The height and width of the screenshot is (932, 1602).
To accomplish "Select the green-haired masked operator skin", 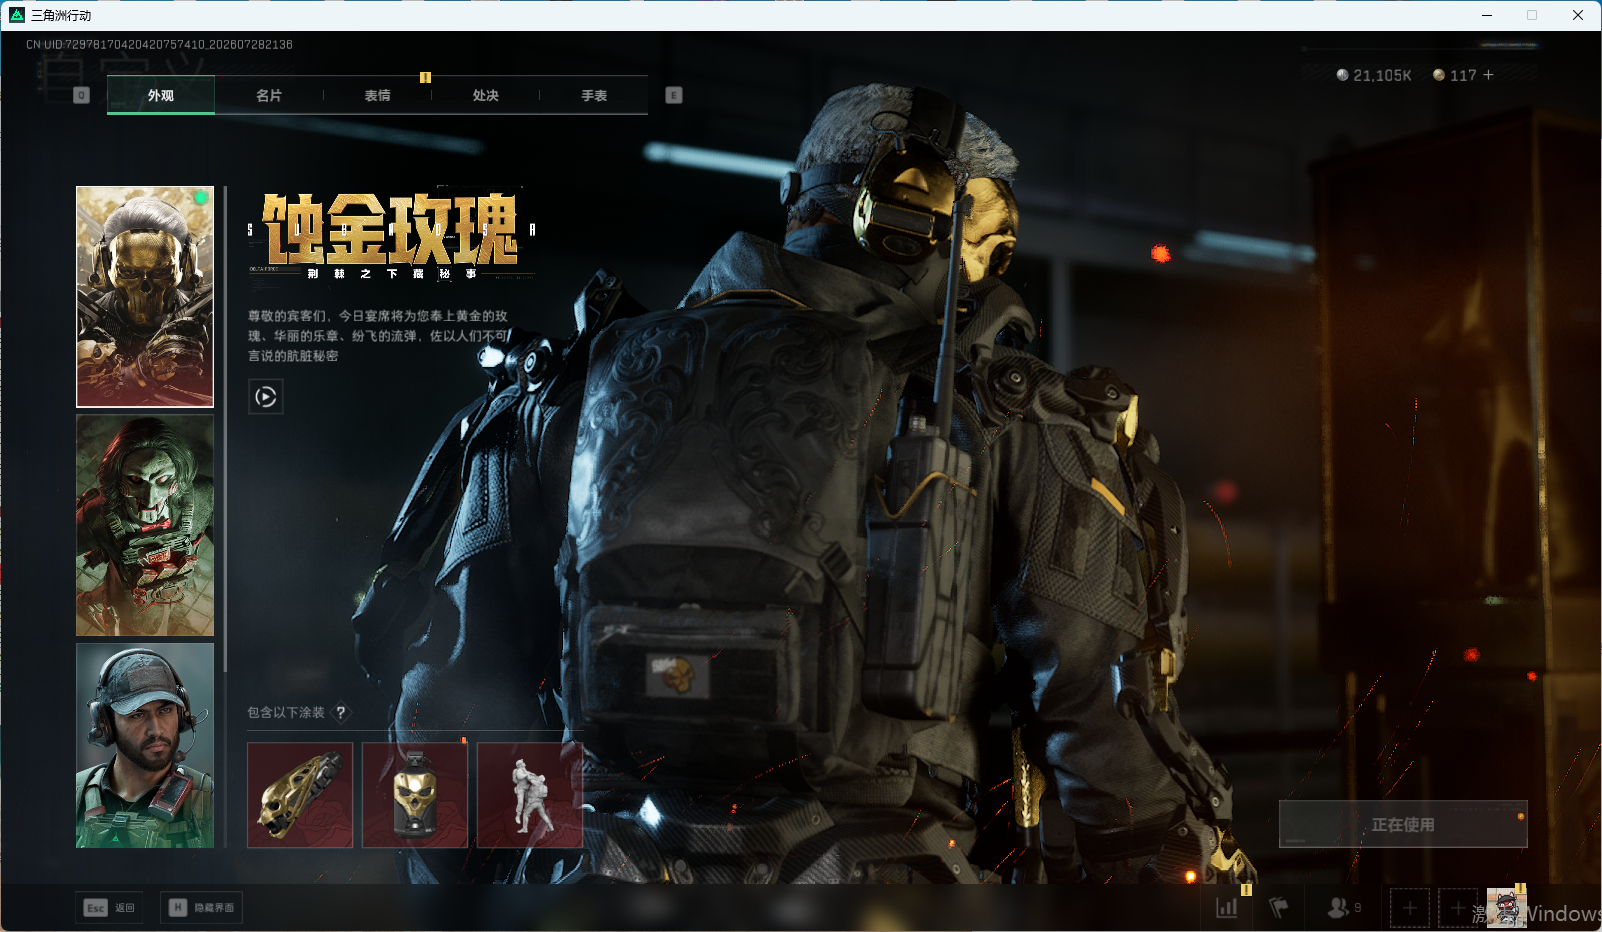I will (145, 526).
